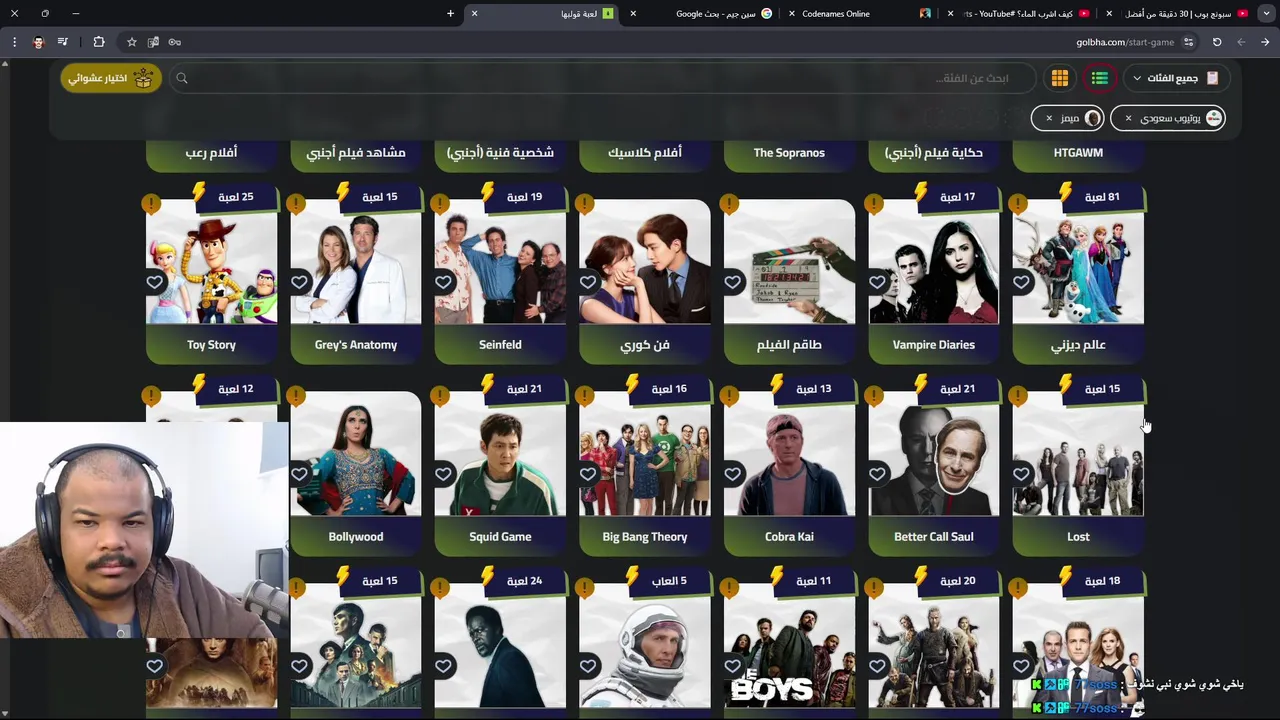Bookmark this page with the star
This screenshot has height=720, width=1280.
[x=131, y=42]
